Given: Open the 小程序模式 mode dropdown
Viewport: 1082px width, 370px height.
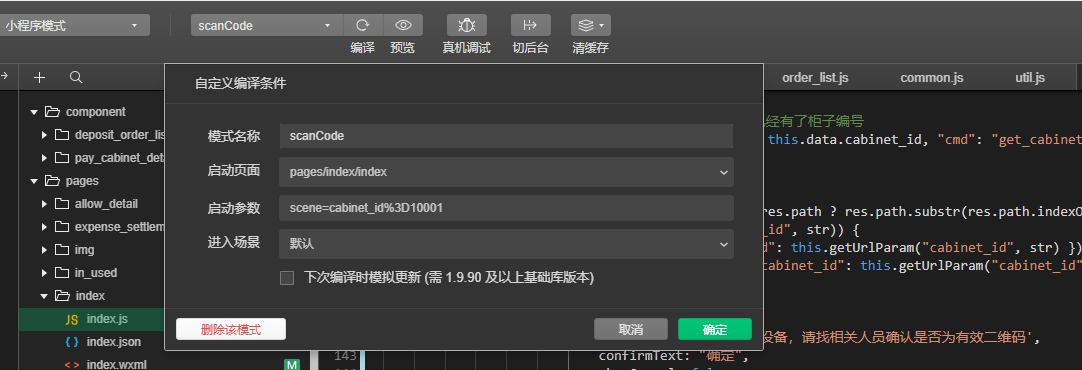Looking at the screenshot, I should [75, 26].
